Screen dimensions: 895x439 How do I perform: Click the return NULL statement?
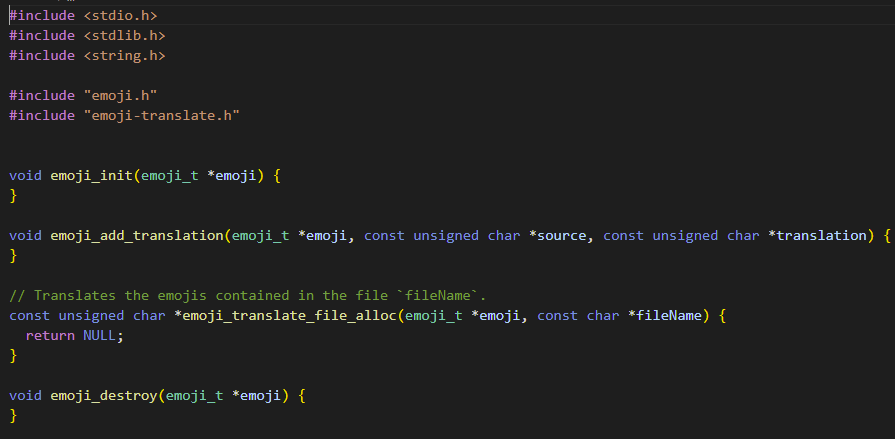74,335
